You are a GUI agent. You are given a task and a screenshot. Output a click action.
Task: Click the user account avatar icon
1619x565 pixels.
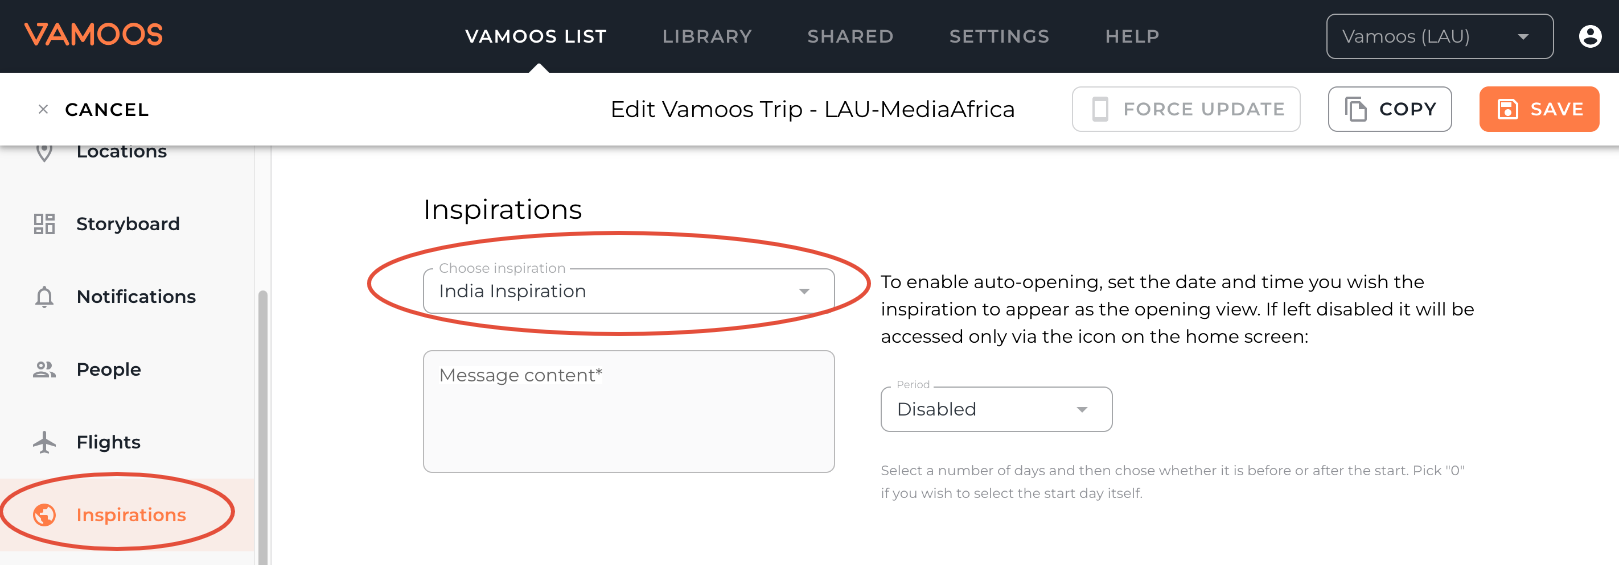tap(1590, 37)
